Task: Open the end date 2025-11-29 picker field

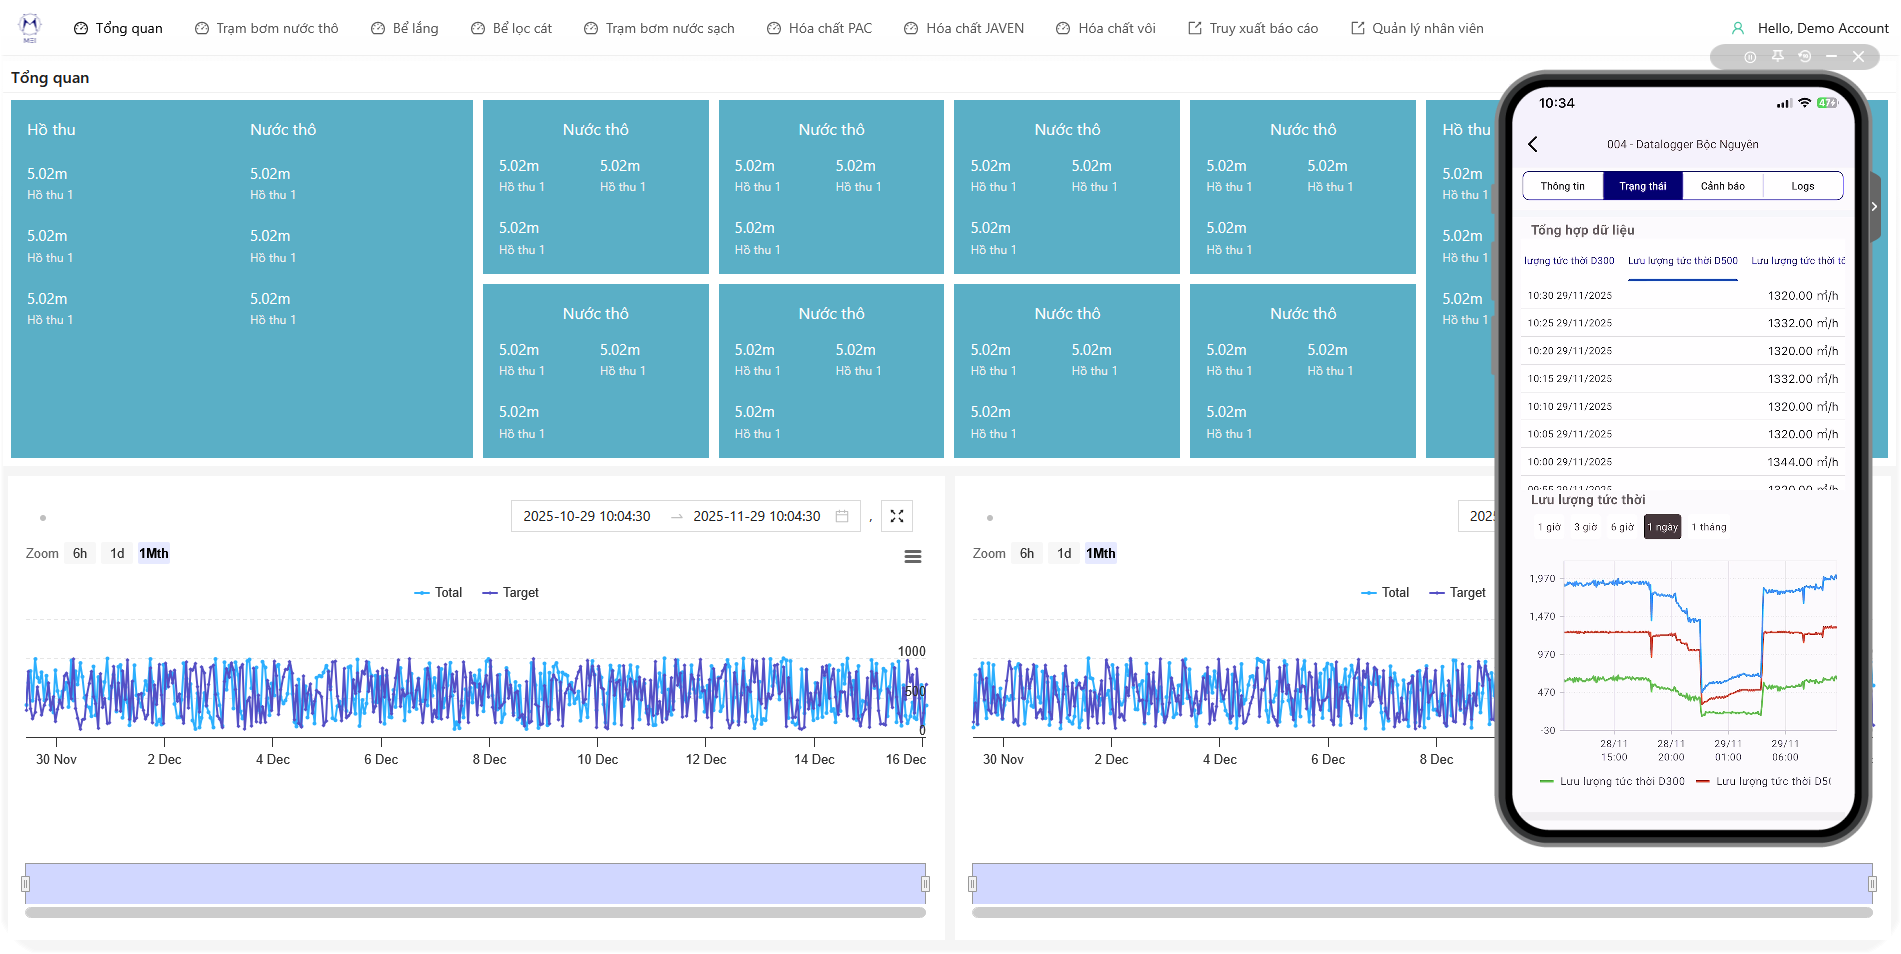Action: click(756, 516)
